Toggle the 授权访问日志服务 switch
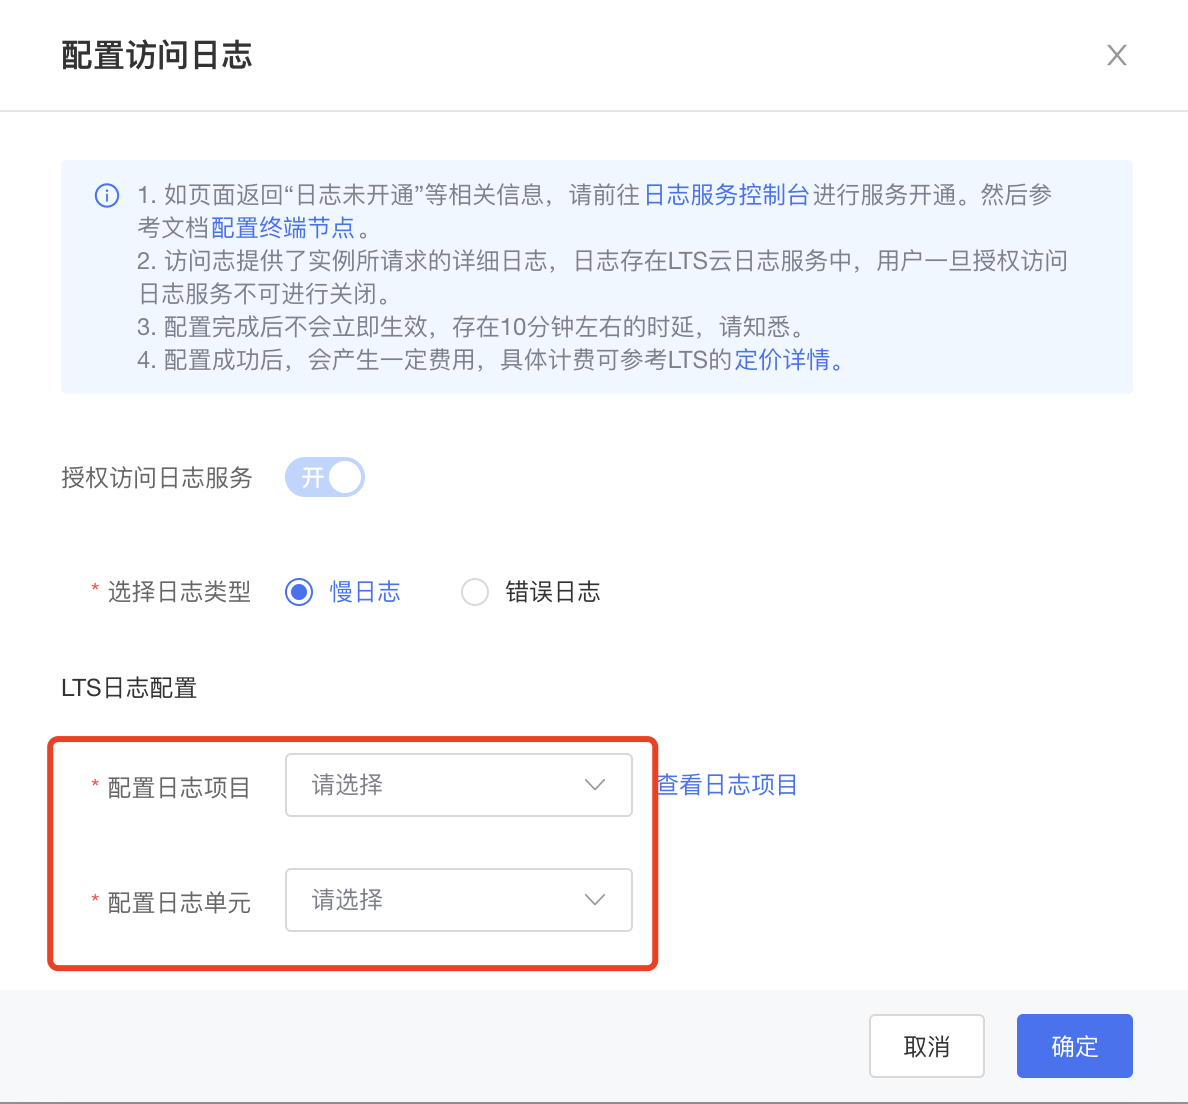Viewport: 1188px width, 1104px height. click(x=324, y=477)
